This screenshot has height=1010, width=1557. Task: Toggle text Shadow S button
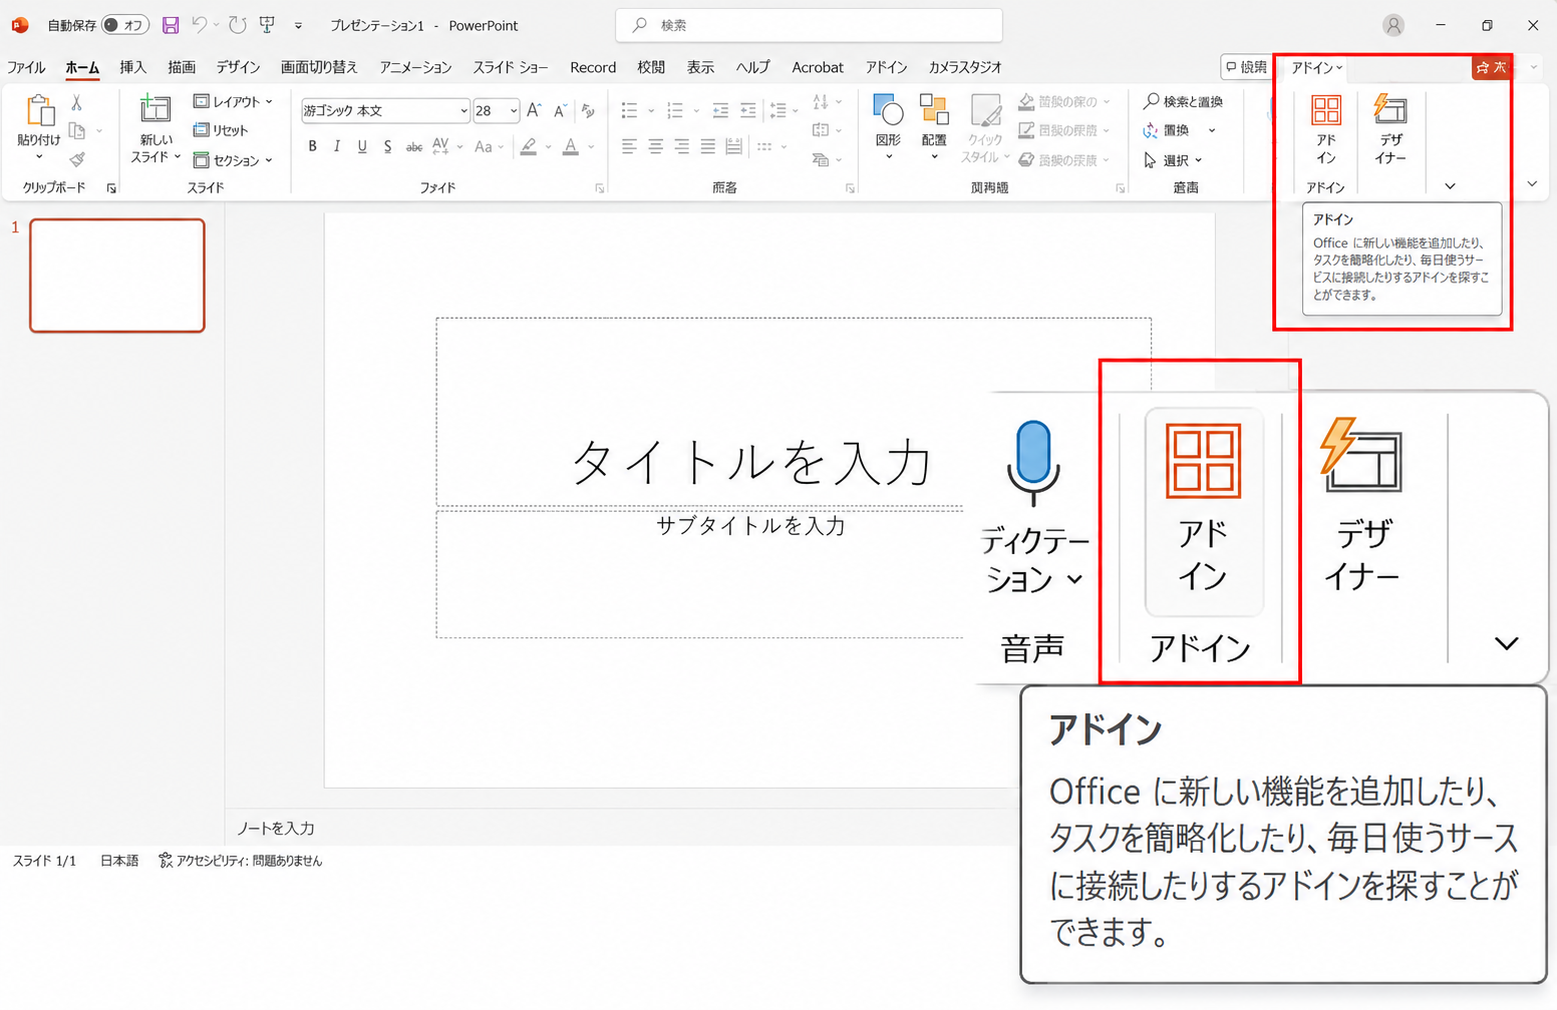pyautogui.click(x=388, y=147)
